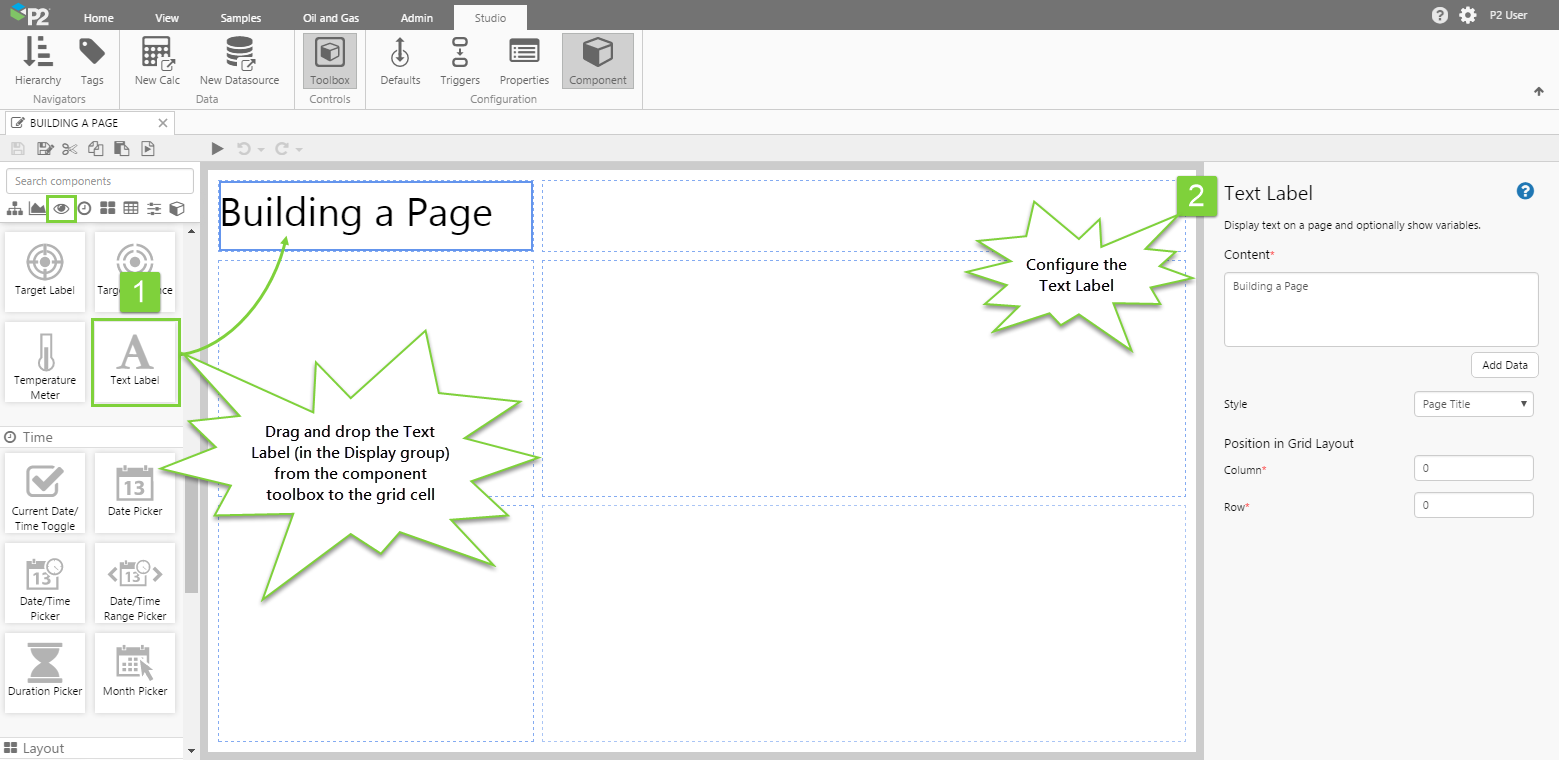Open the Hierarchy navigator
This screenshot has height=760, width=1559.
point(38,61)
